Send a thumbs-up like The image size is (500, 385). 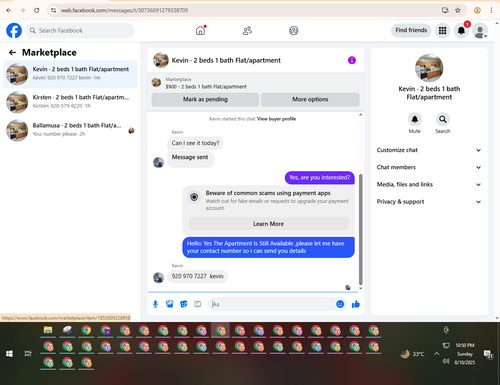(356, 304)
